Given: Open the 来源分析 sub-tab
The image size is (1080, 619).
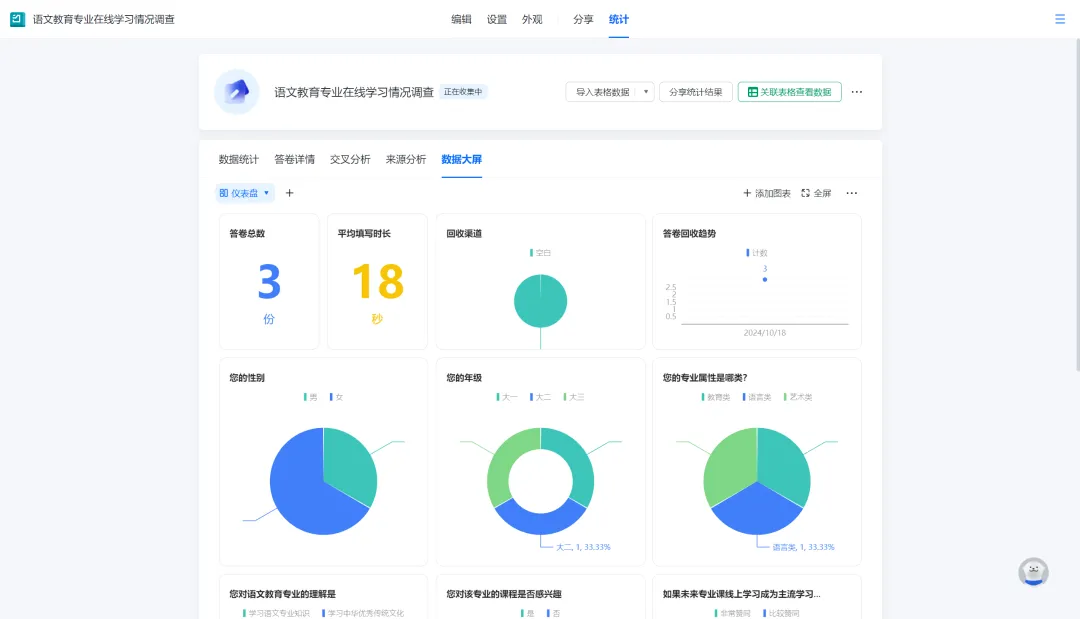Looking at the screenshot, I should [x=406, y=159].
